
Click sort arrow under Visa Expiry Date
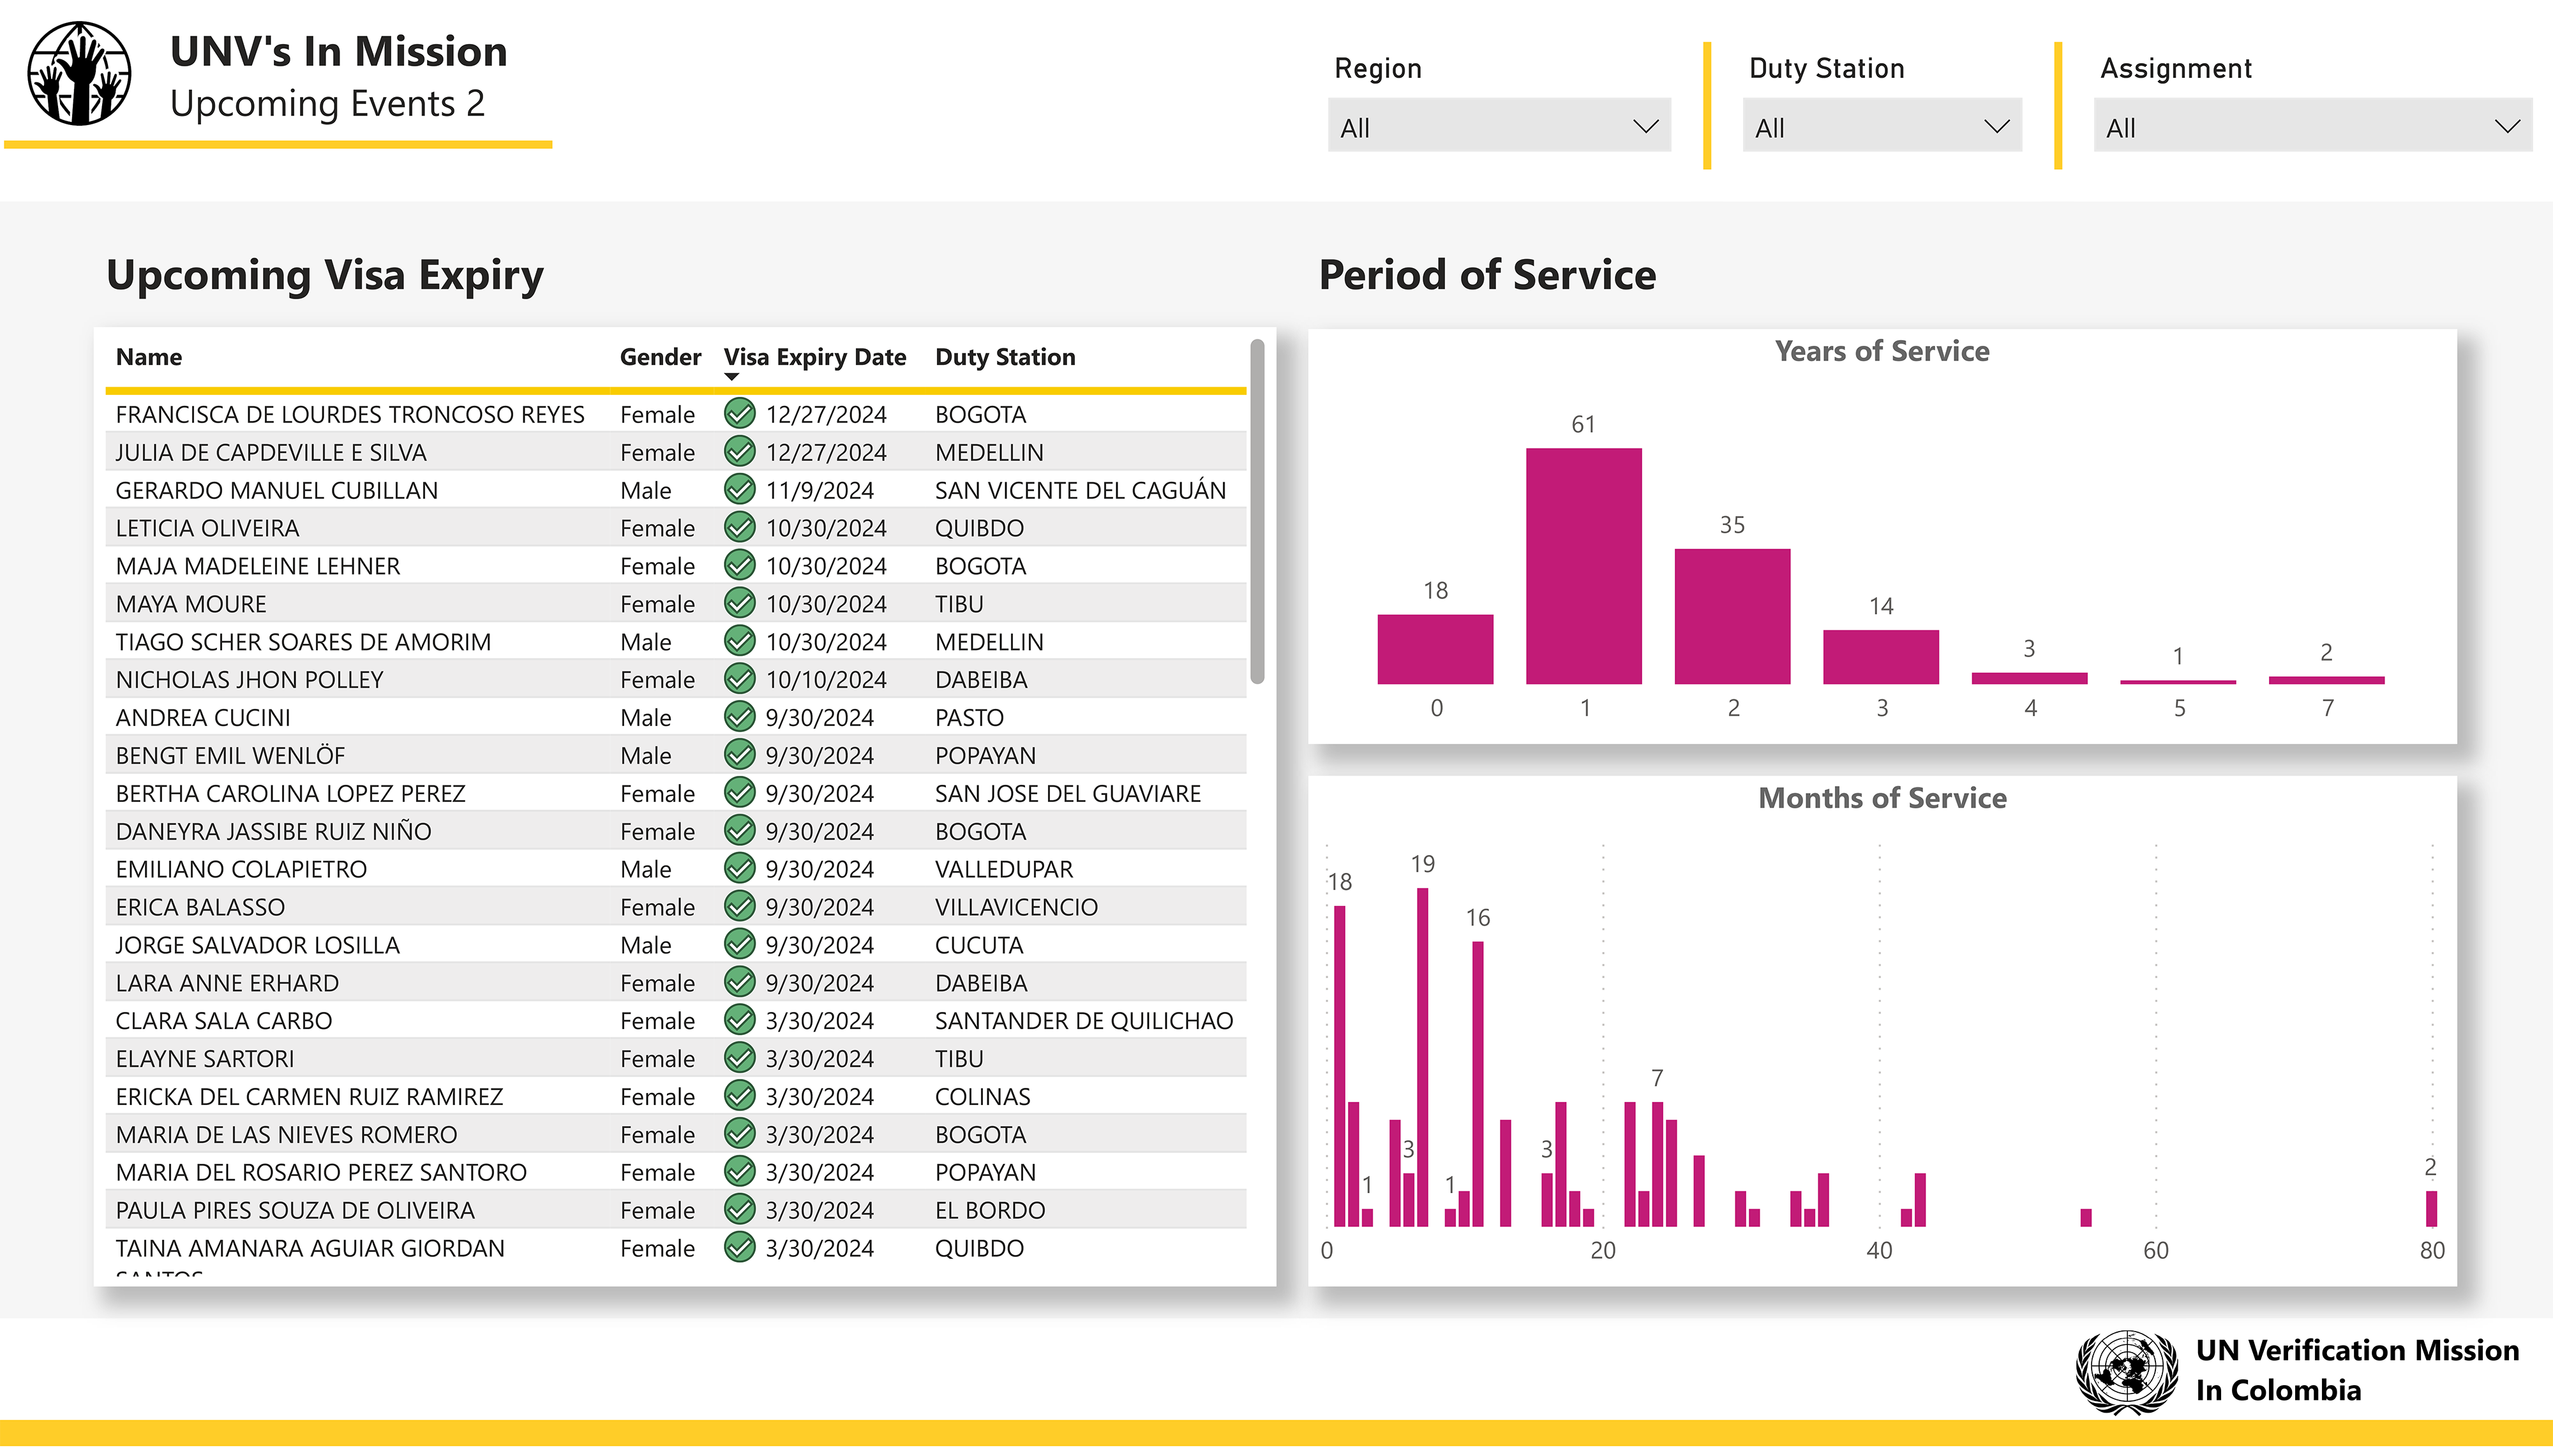click(732, 378)
